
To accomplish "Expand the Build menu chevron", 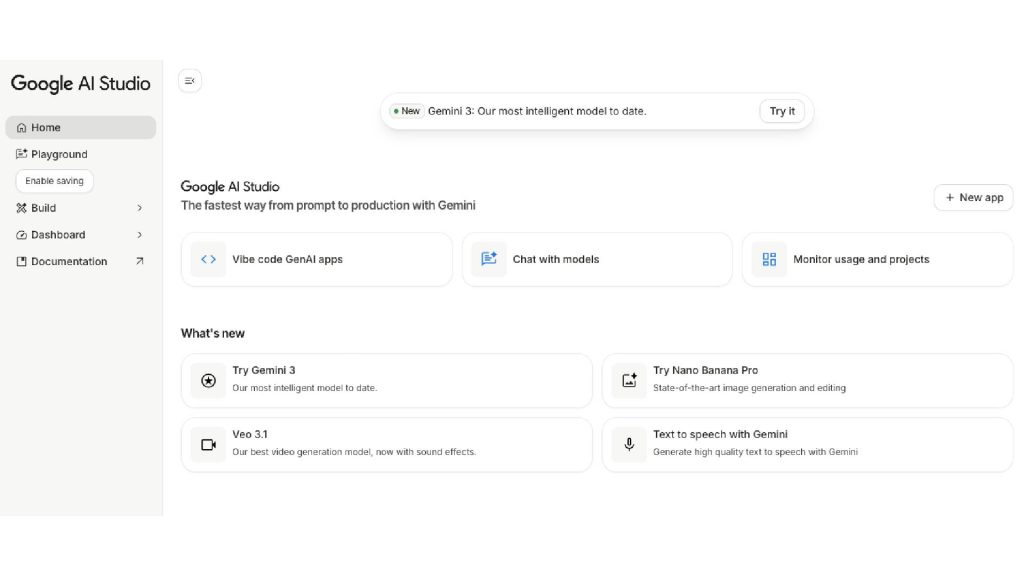I will [x=139, y=208].
